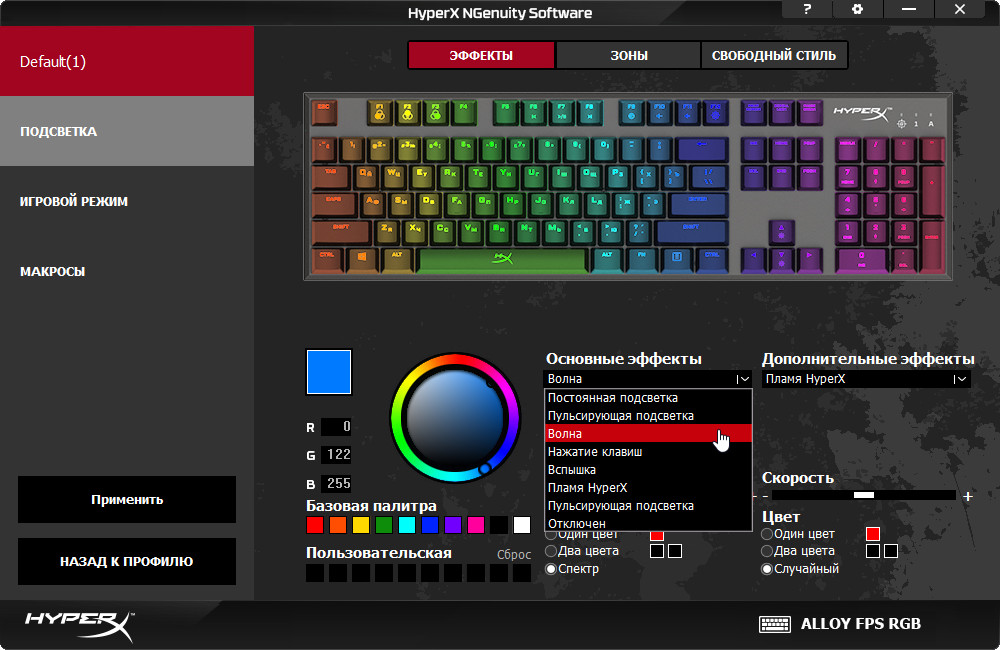
Task: Click the Применить button
Action: [x=127, y=499]
